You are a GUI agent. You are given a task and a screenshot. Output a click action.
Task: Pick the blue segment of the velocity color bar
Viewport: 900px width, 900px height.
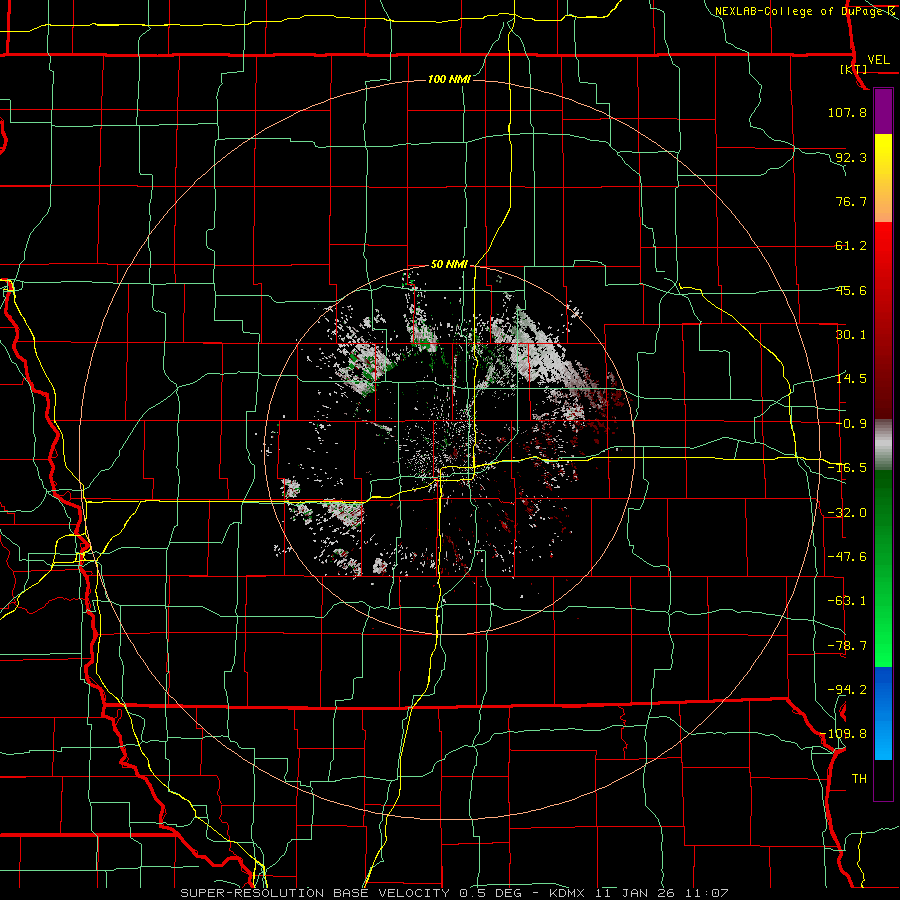(883, 713)
